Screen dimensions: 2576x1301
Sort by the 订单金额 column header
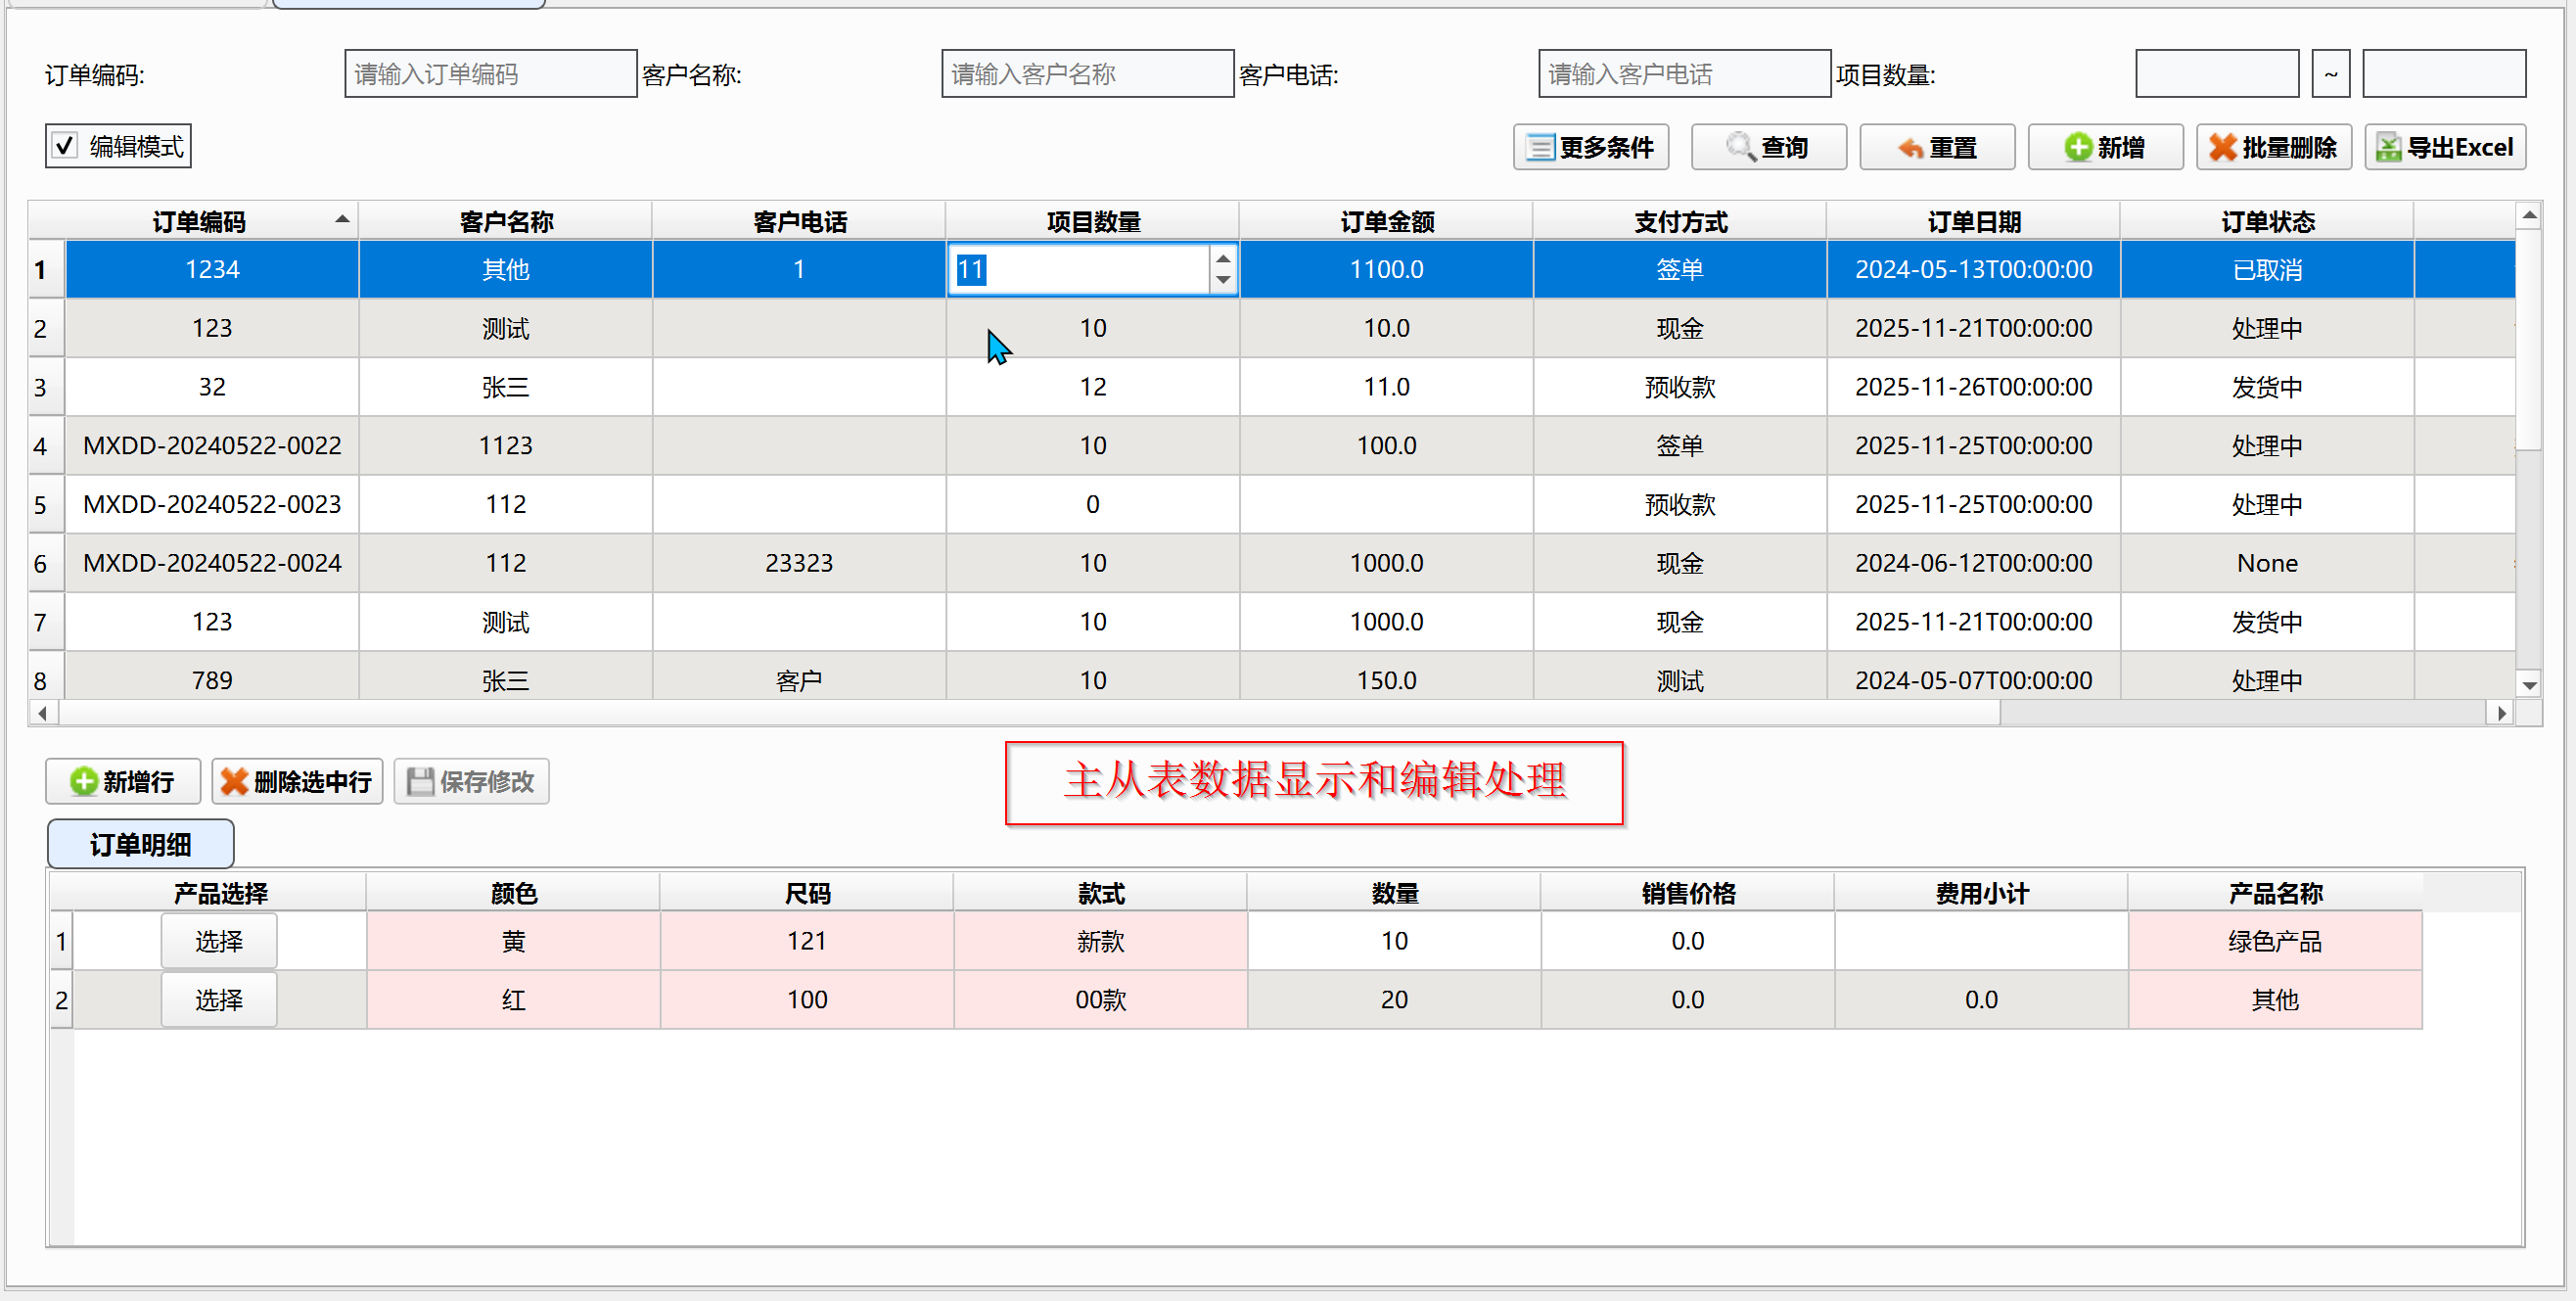[x=1386, y=221]
